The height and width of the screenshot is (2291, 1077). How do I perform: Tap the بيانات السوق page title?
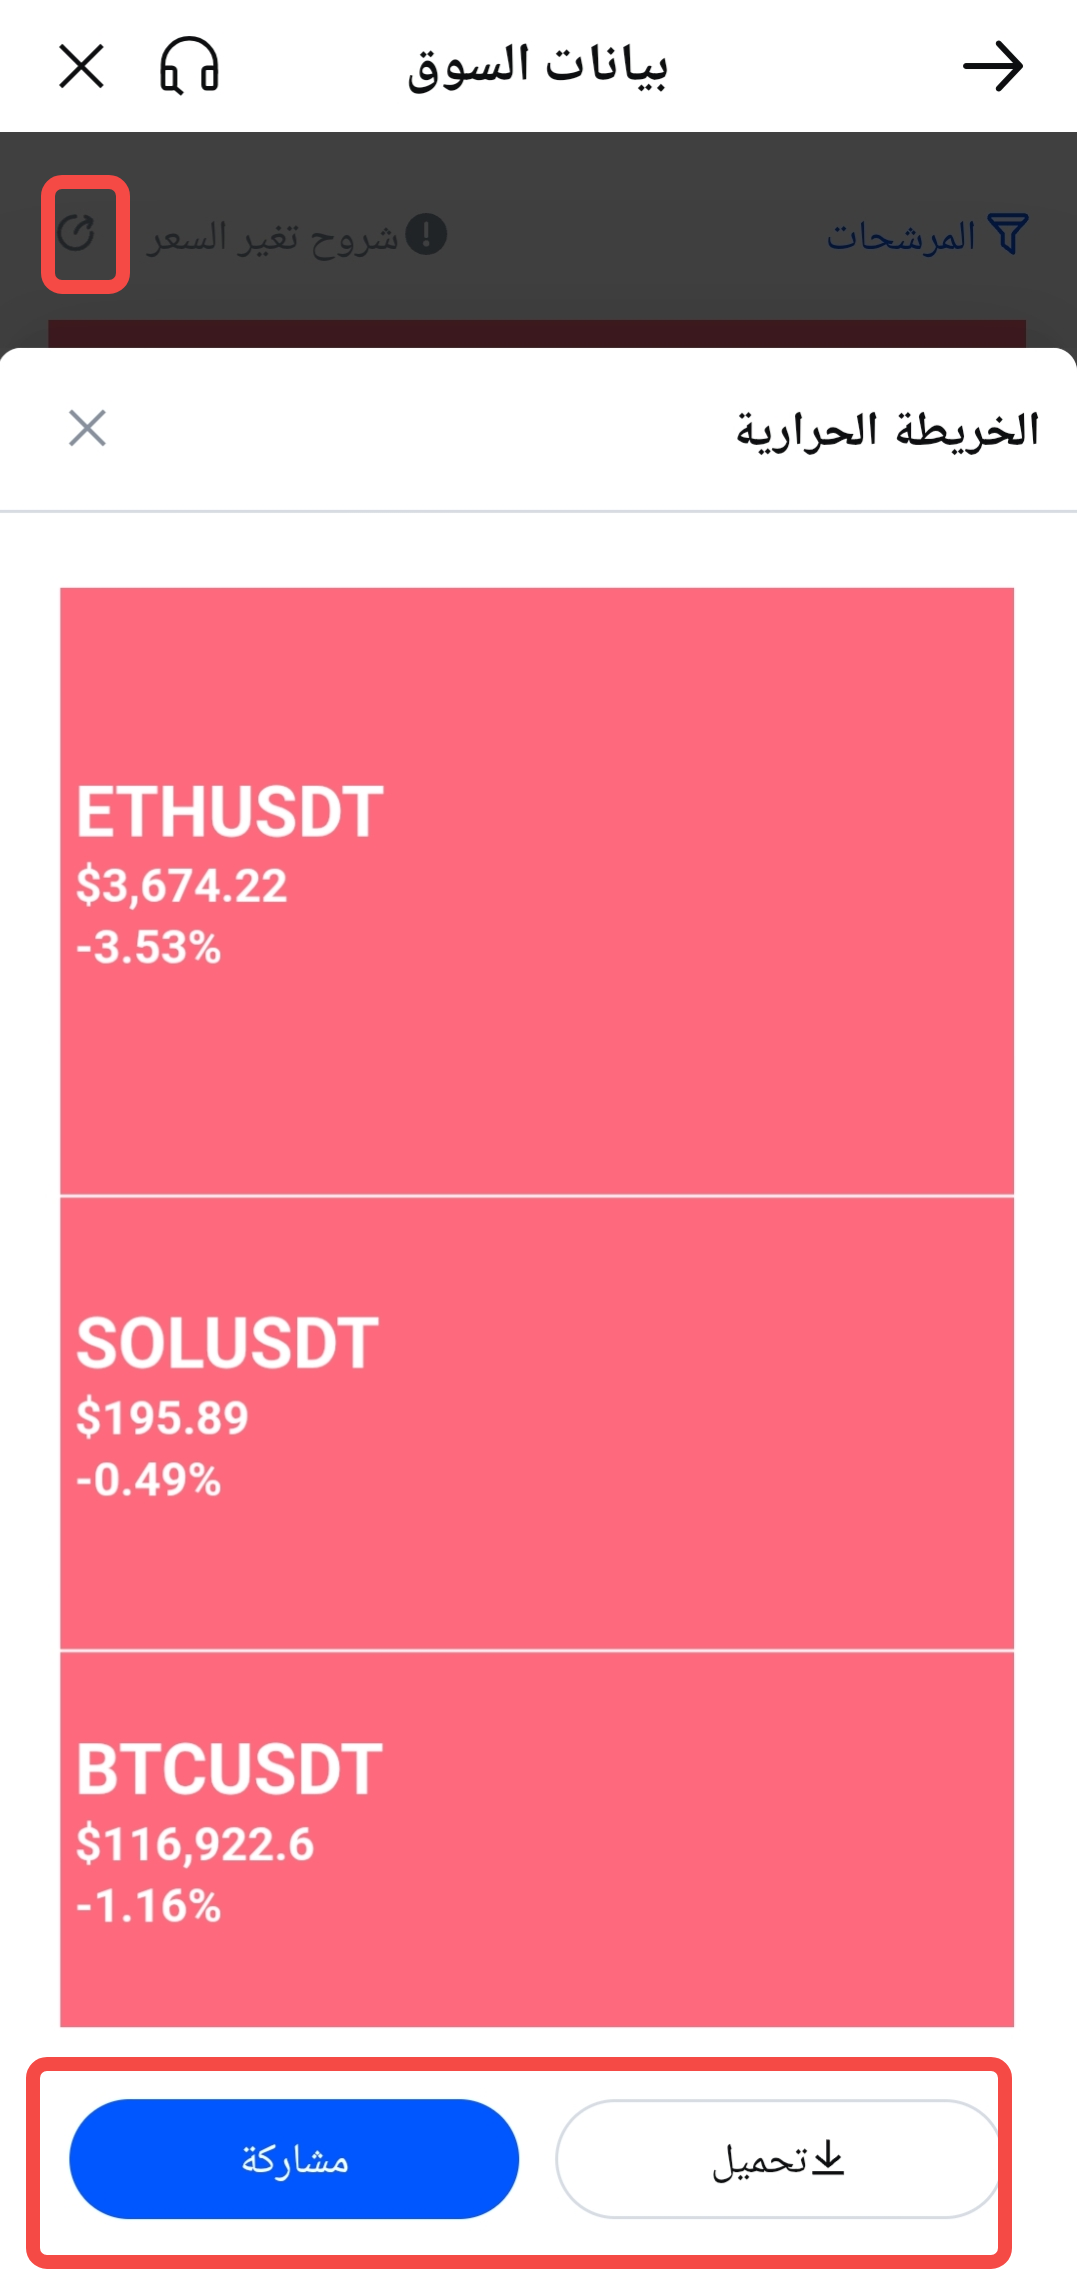(537, 67)
